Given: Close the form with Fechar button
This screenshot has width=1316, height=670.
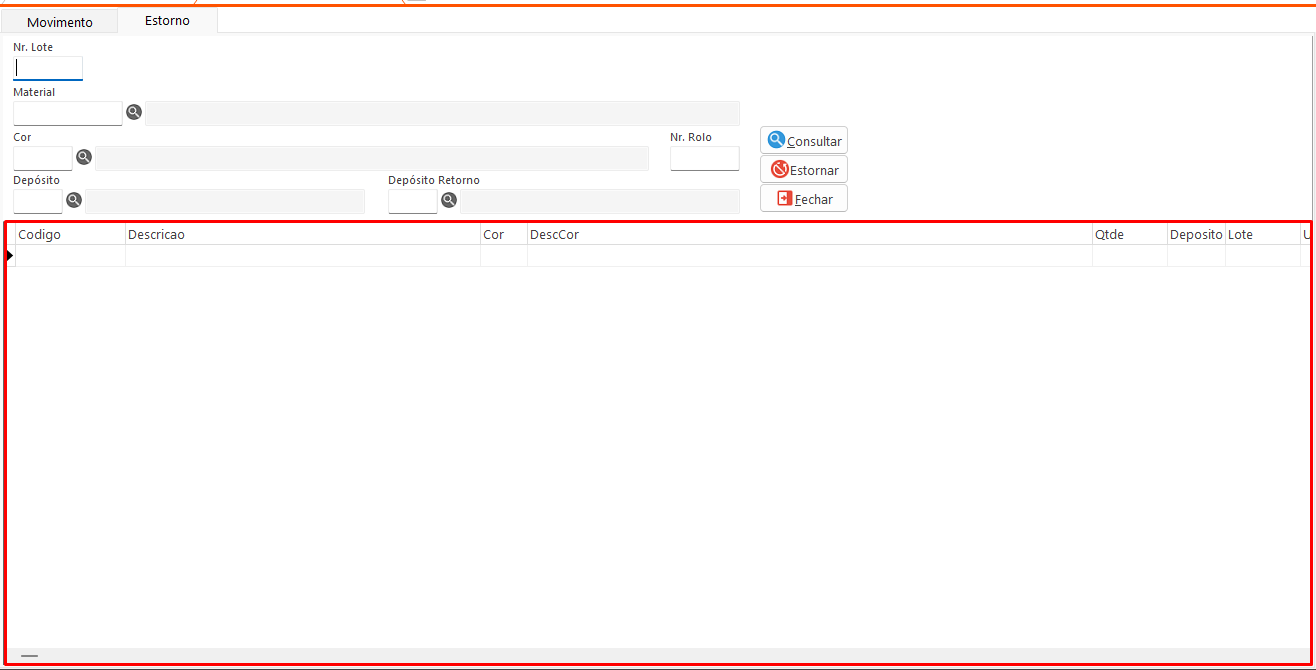Looking at the screenshot, I should click(x=804, y=199).
